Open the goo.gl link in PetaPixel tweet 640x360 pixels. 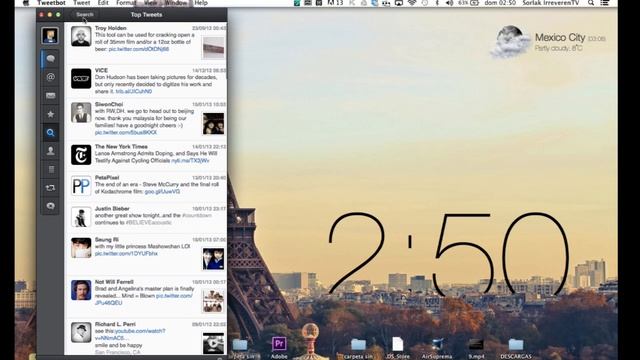coord(162,191)
